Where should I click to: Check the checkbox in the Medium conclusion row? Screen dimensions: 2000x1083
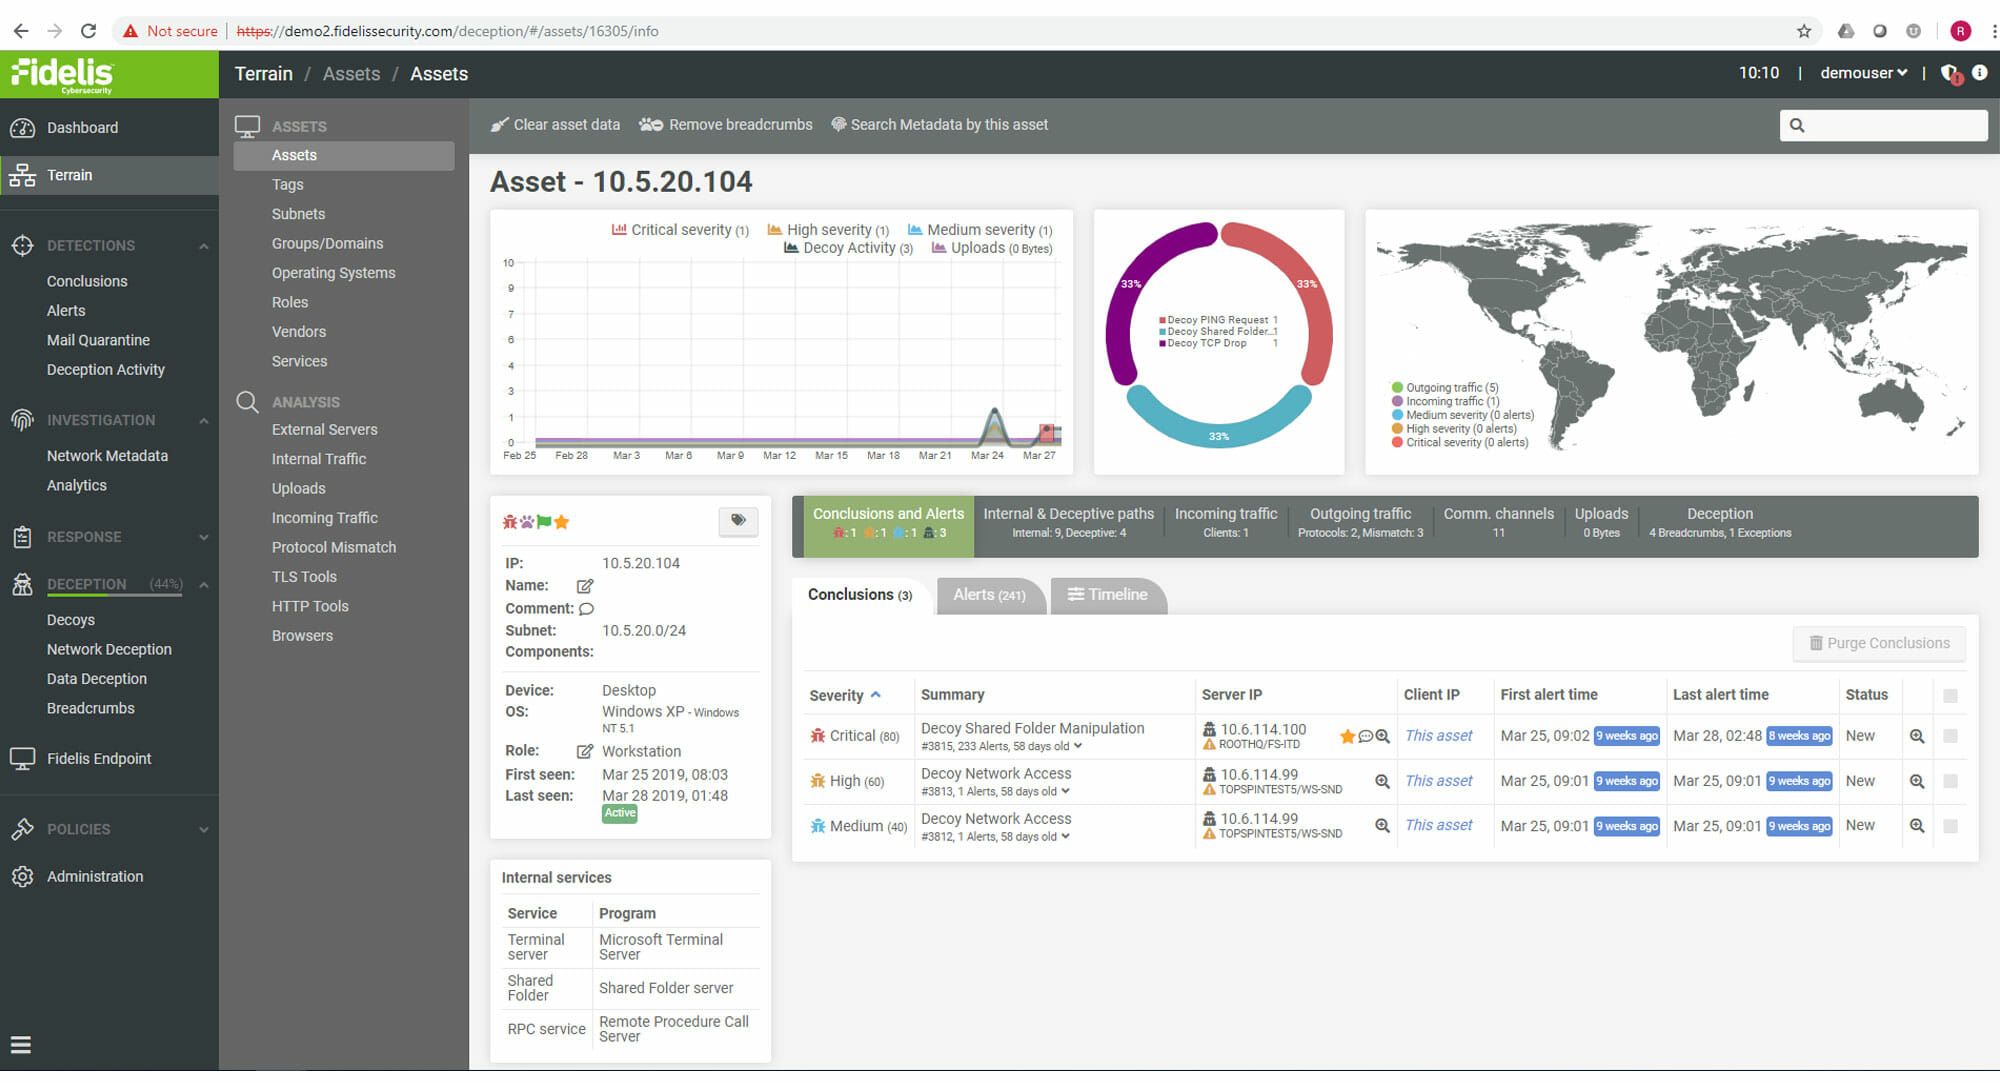(x=1950, y=827)
